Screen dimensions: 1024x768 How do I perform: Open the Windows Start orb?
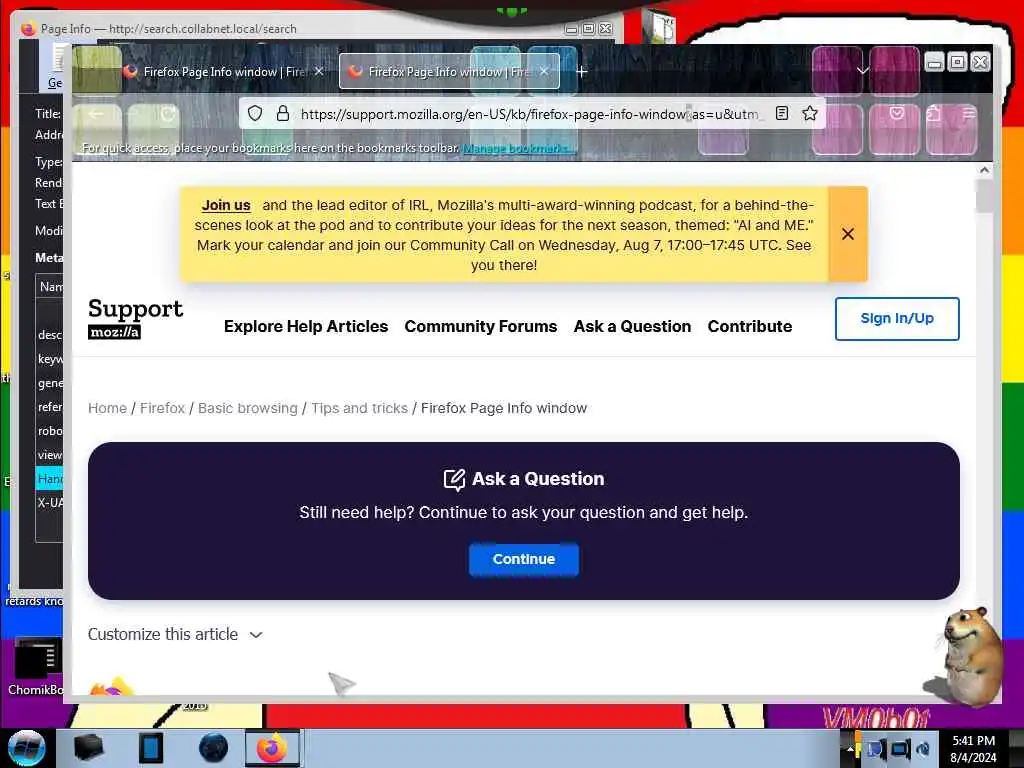(26, 748)
